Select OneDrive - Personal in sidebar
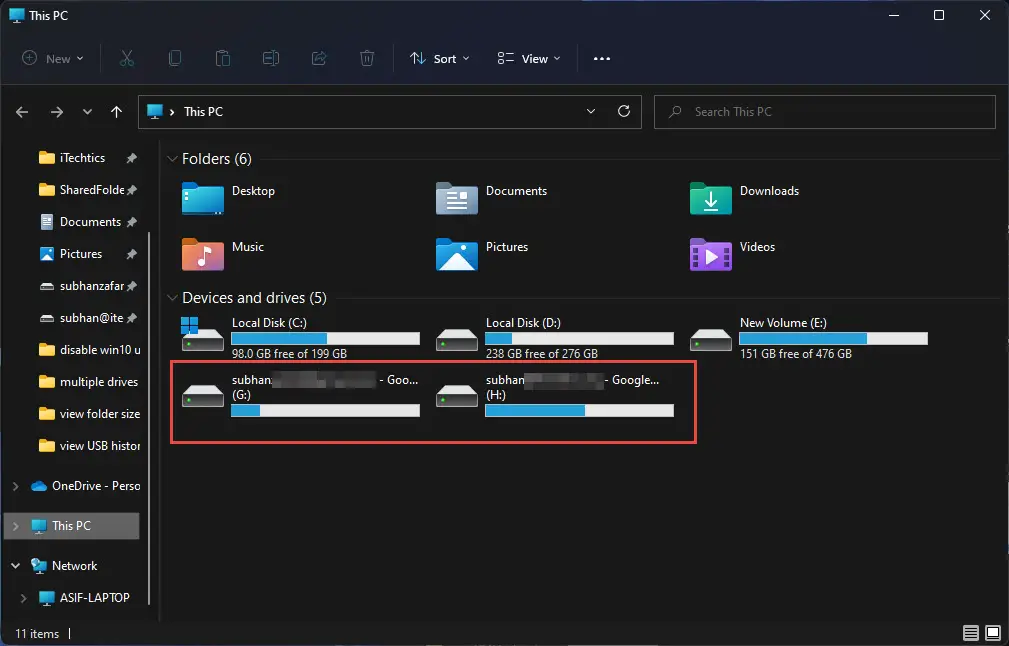1009x646 pixels. [86, 486]
